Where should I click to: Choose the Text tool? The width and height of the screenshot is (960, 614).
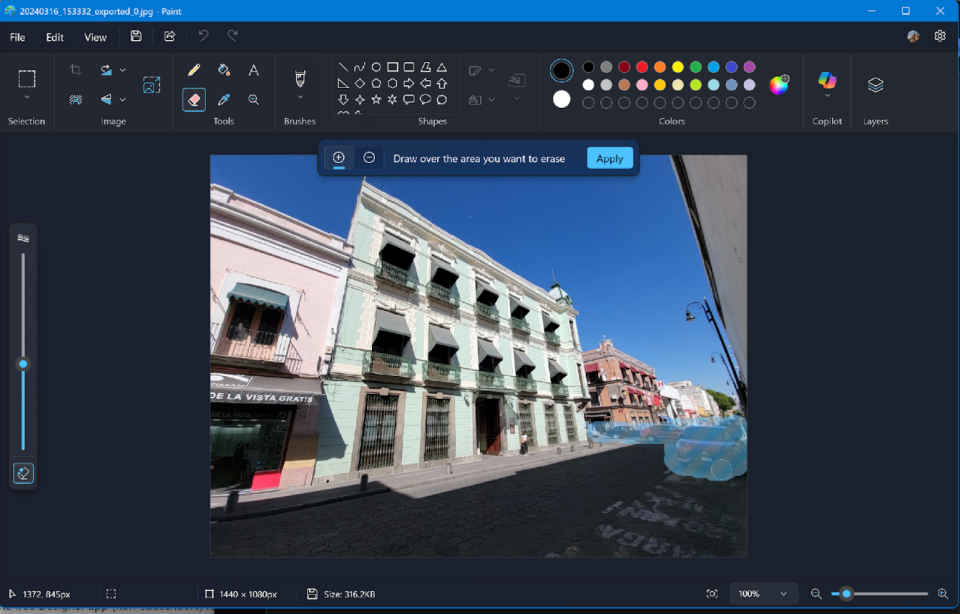coord(254,69)
